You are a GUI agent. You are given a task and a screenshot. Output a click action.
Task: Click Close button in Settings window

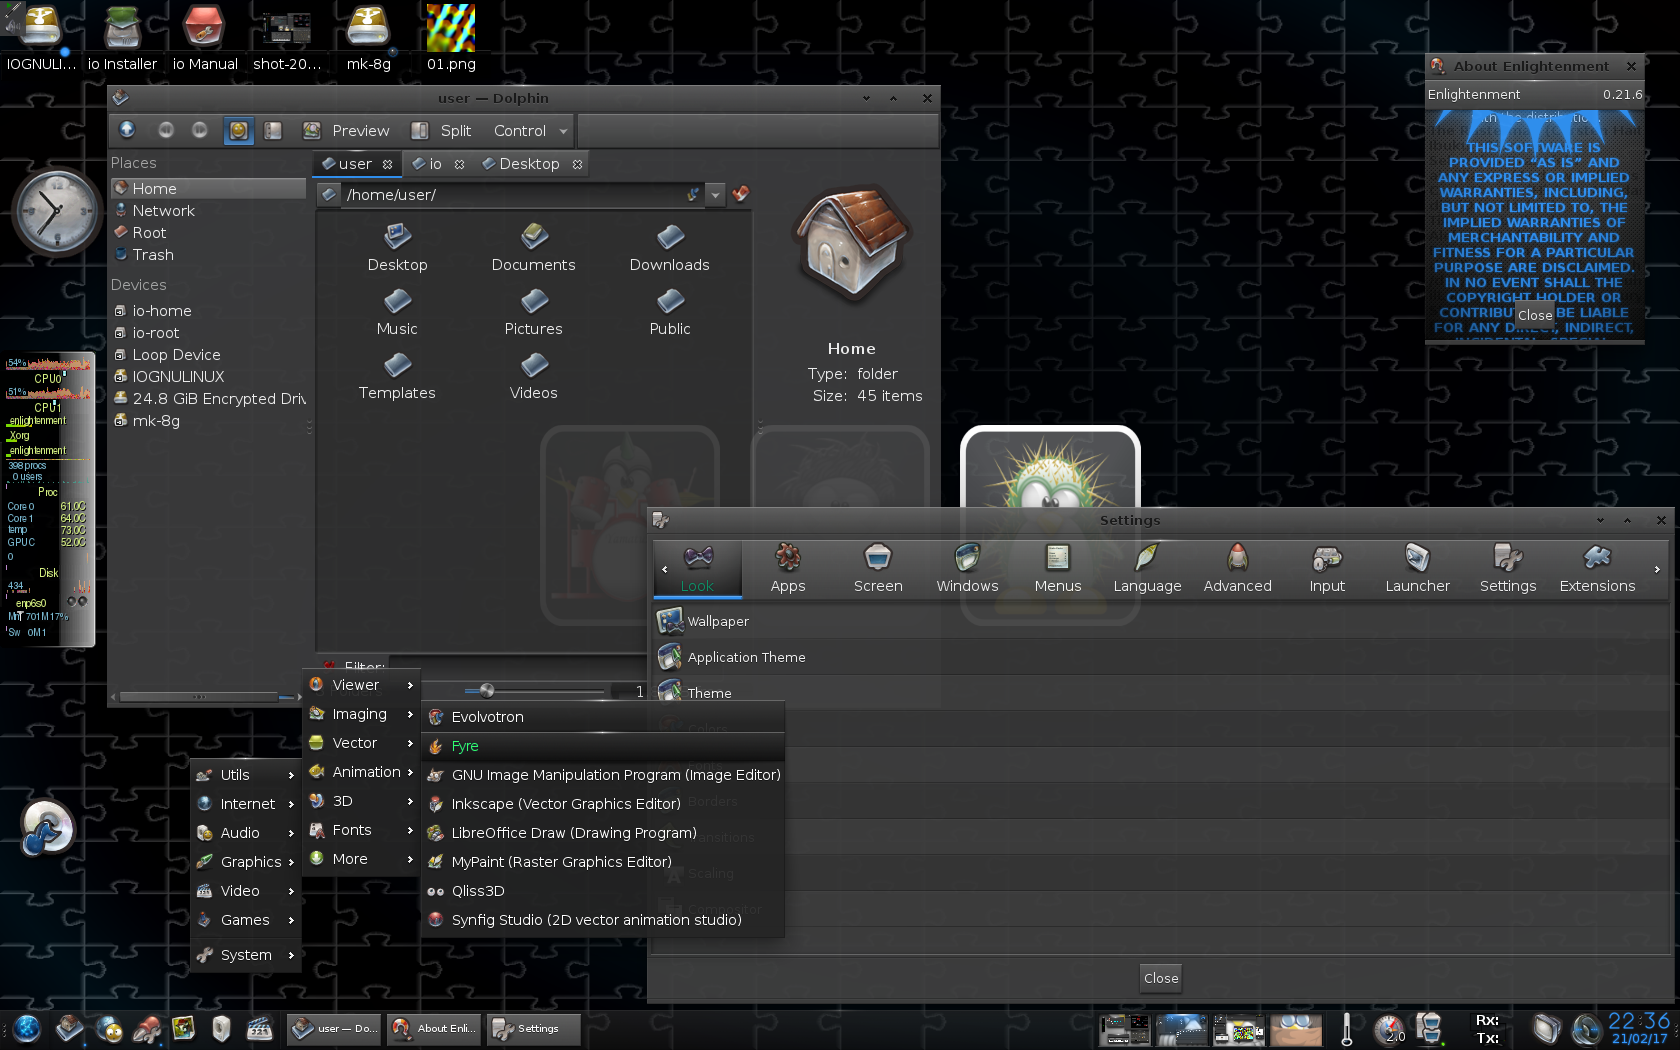pyautogui.click(x=1161, y=978)
